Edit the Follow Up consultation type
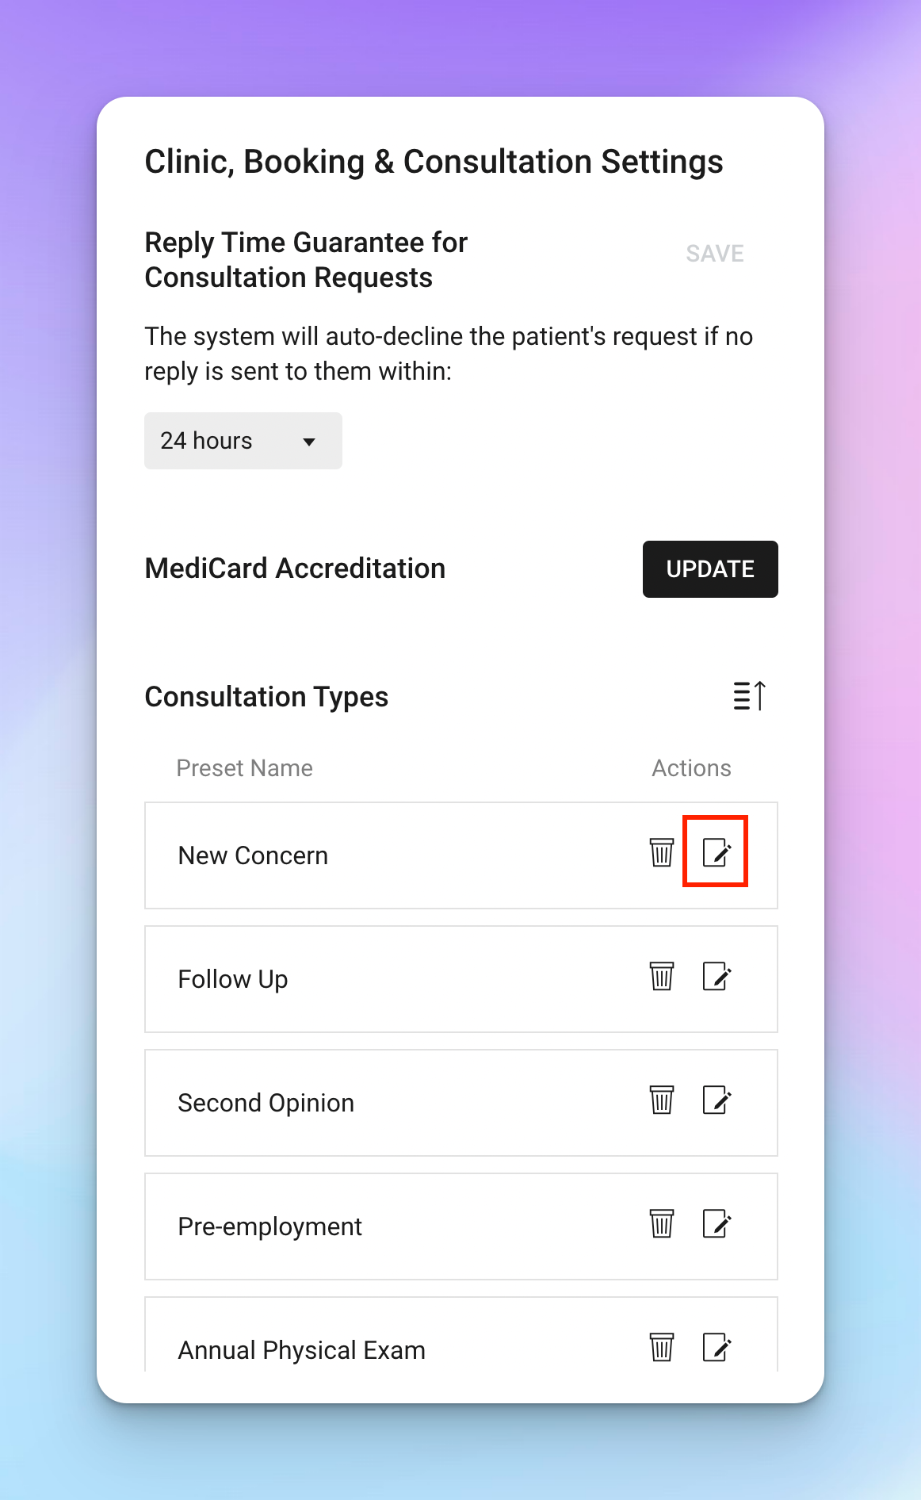 717,976
